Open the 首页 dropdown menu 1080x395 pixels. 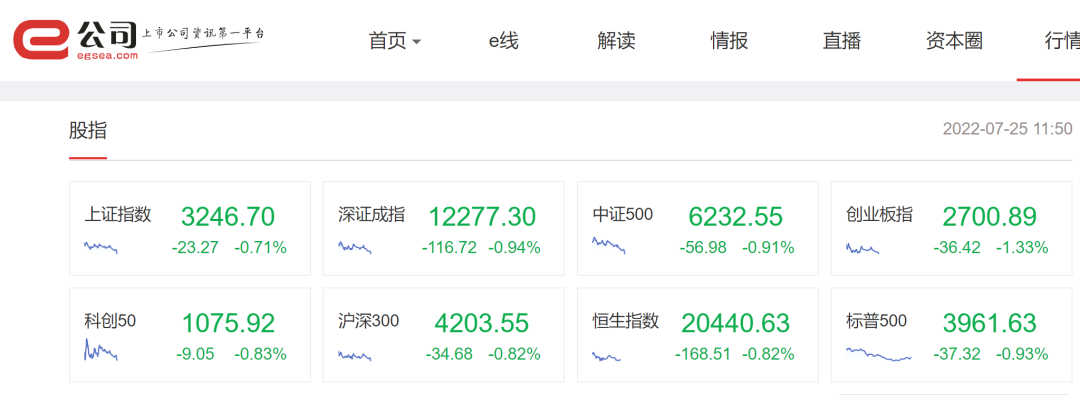coord(395,41)
